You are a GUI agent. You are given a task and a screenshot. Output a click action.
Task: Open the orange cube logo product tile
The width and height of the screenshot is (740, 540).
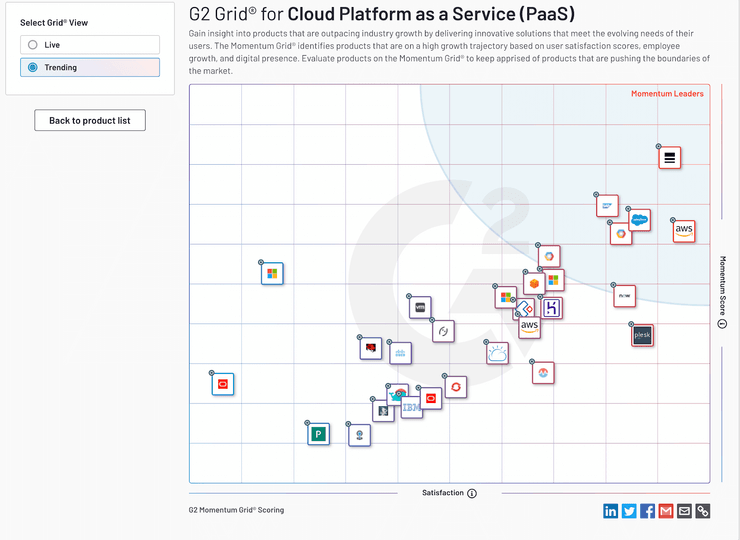[x=534, y=284]
